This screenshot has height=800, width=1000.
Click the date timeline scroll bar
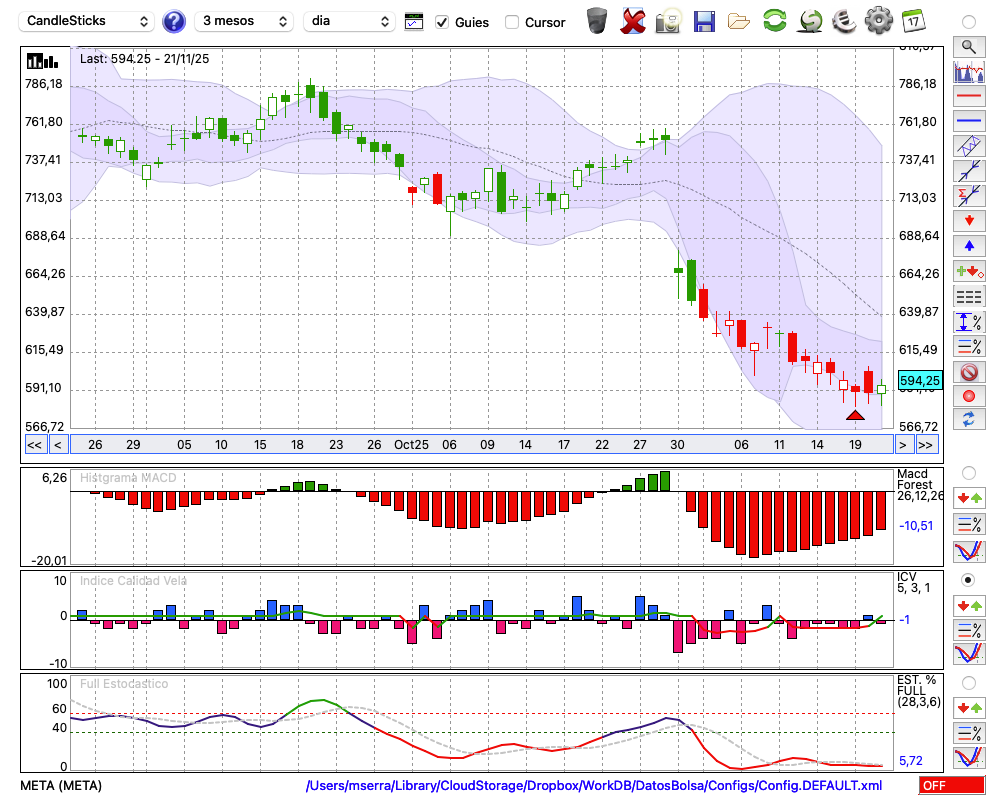(480, 445)
